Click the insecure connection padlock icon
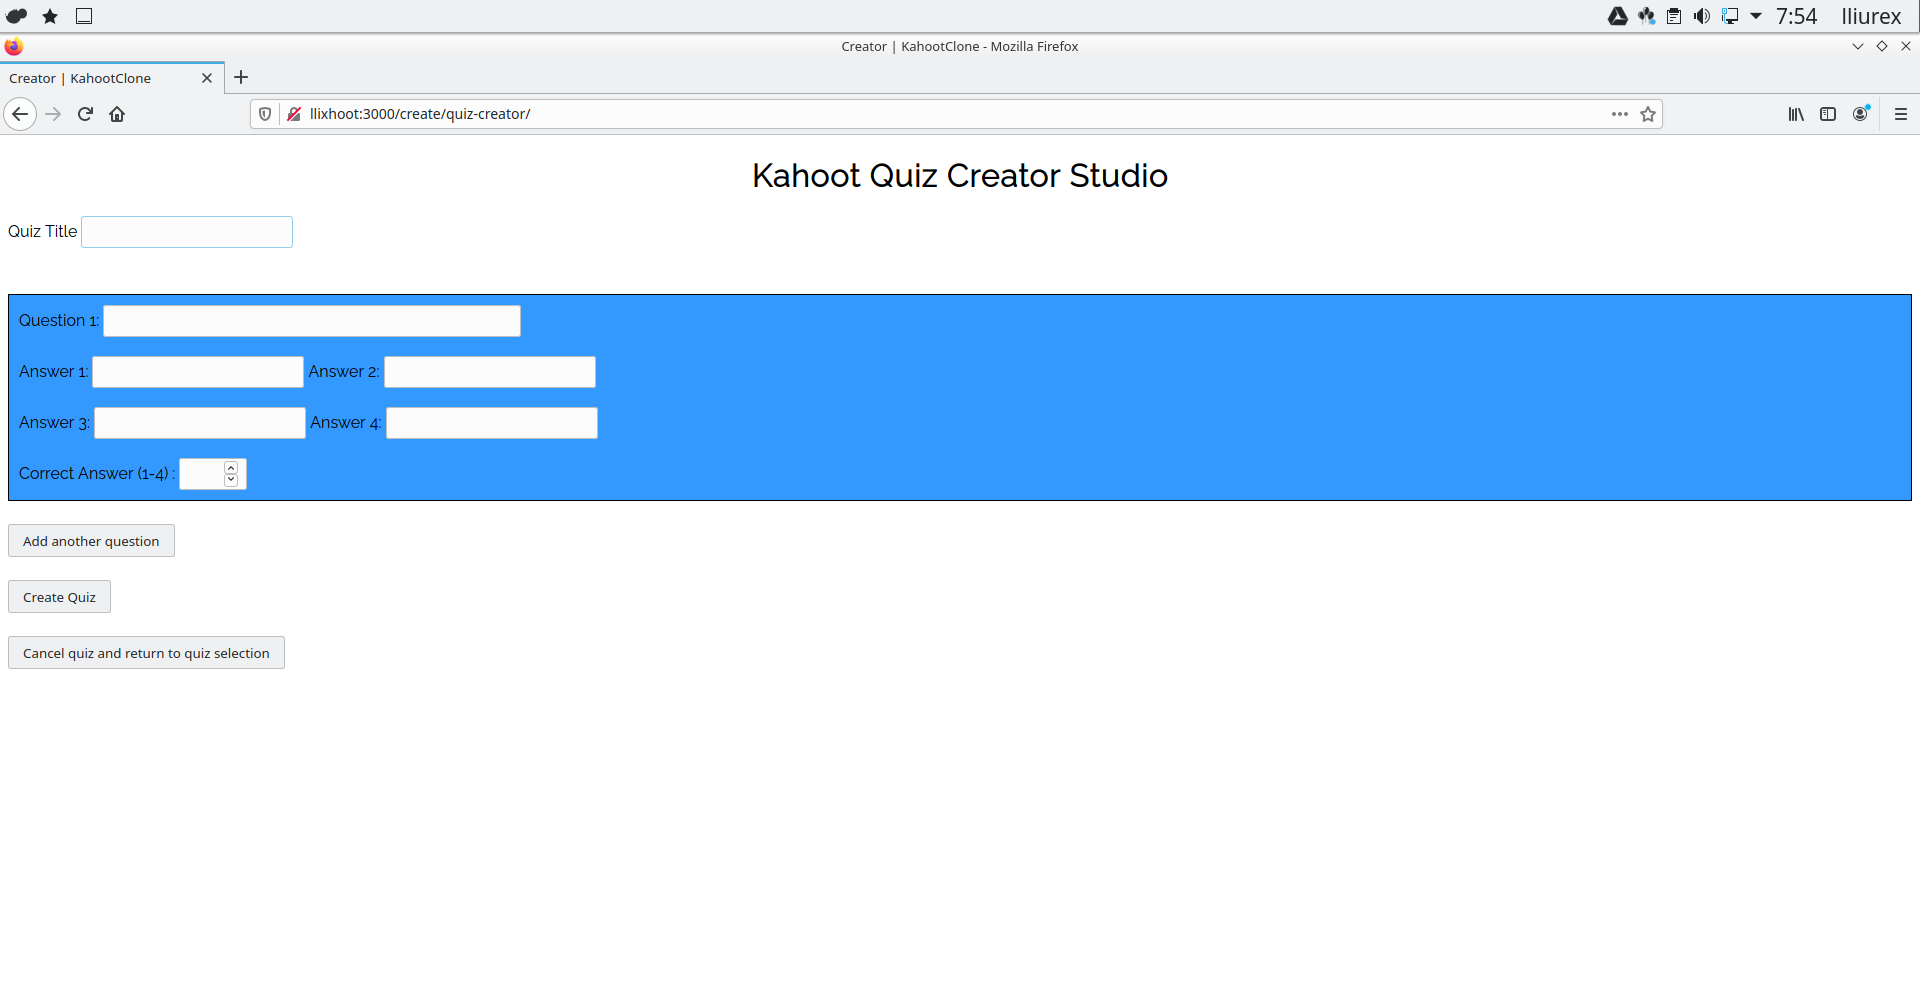The image size is (1920, 987). [x=294, y=114]
